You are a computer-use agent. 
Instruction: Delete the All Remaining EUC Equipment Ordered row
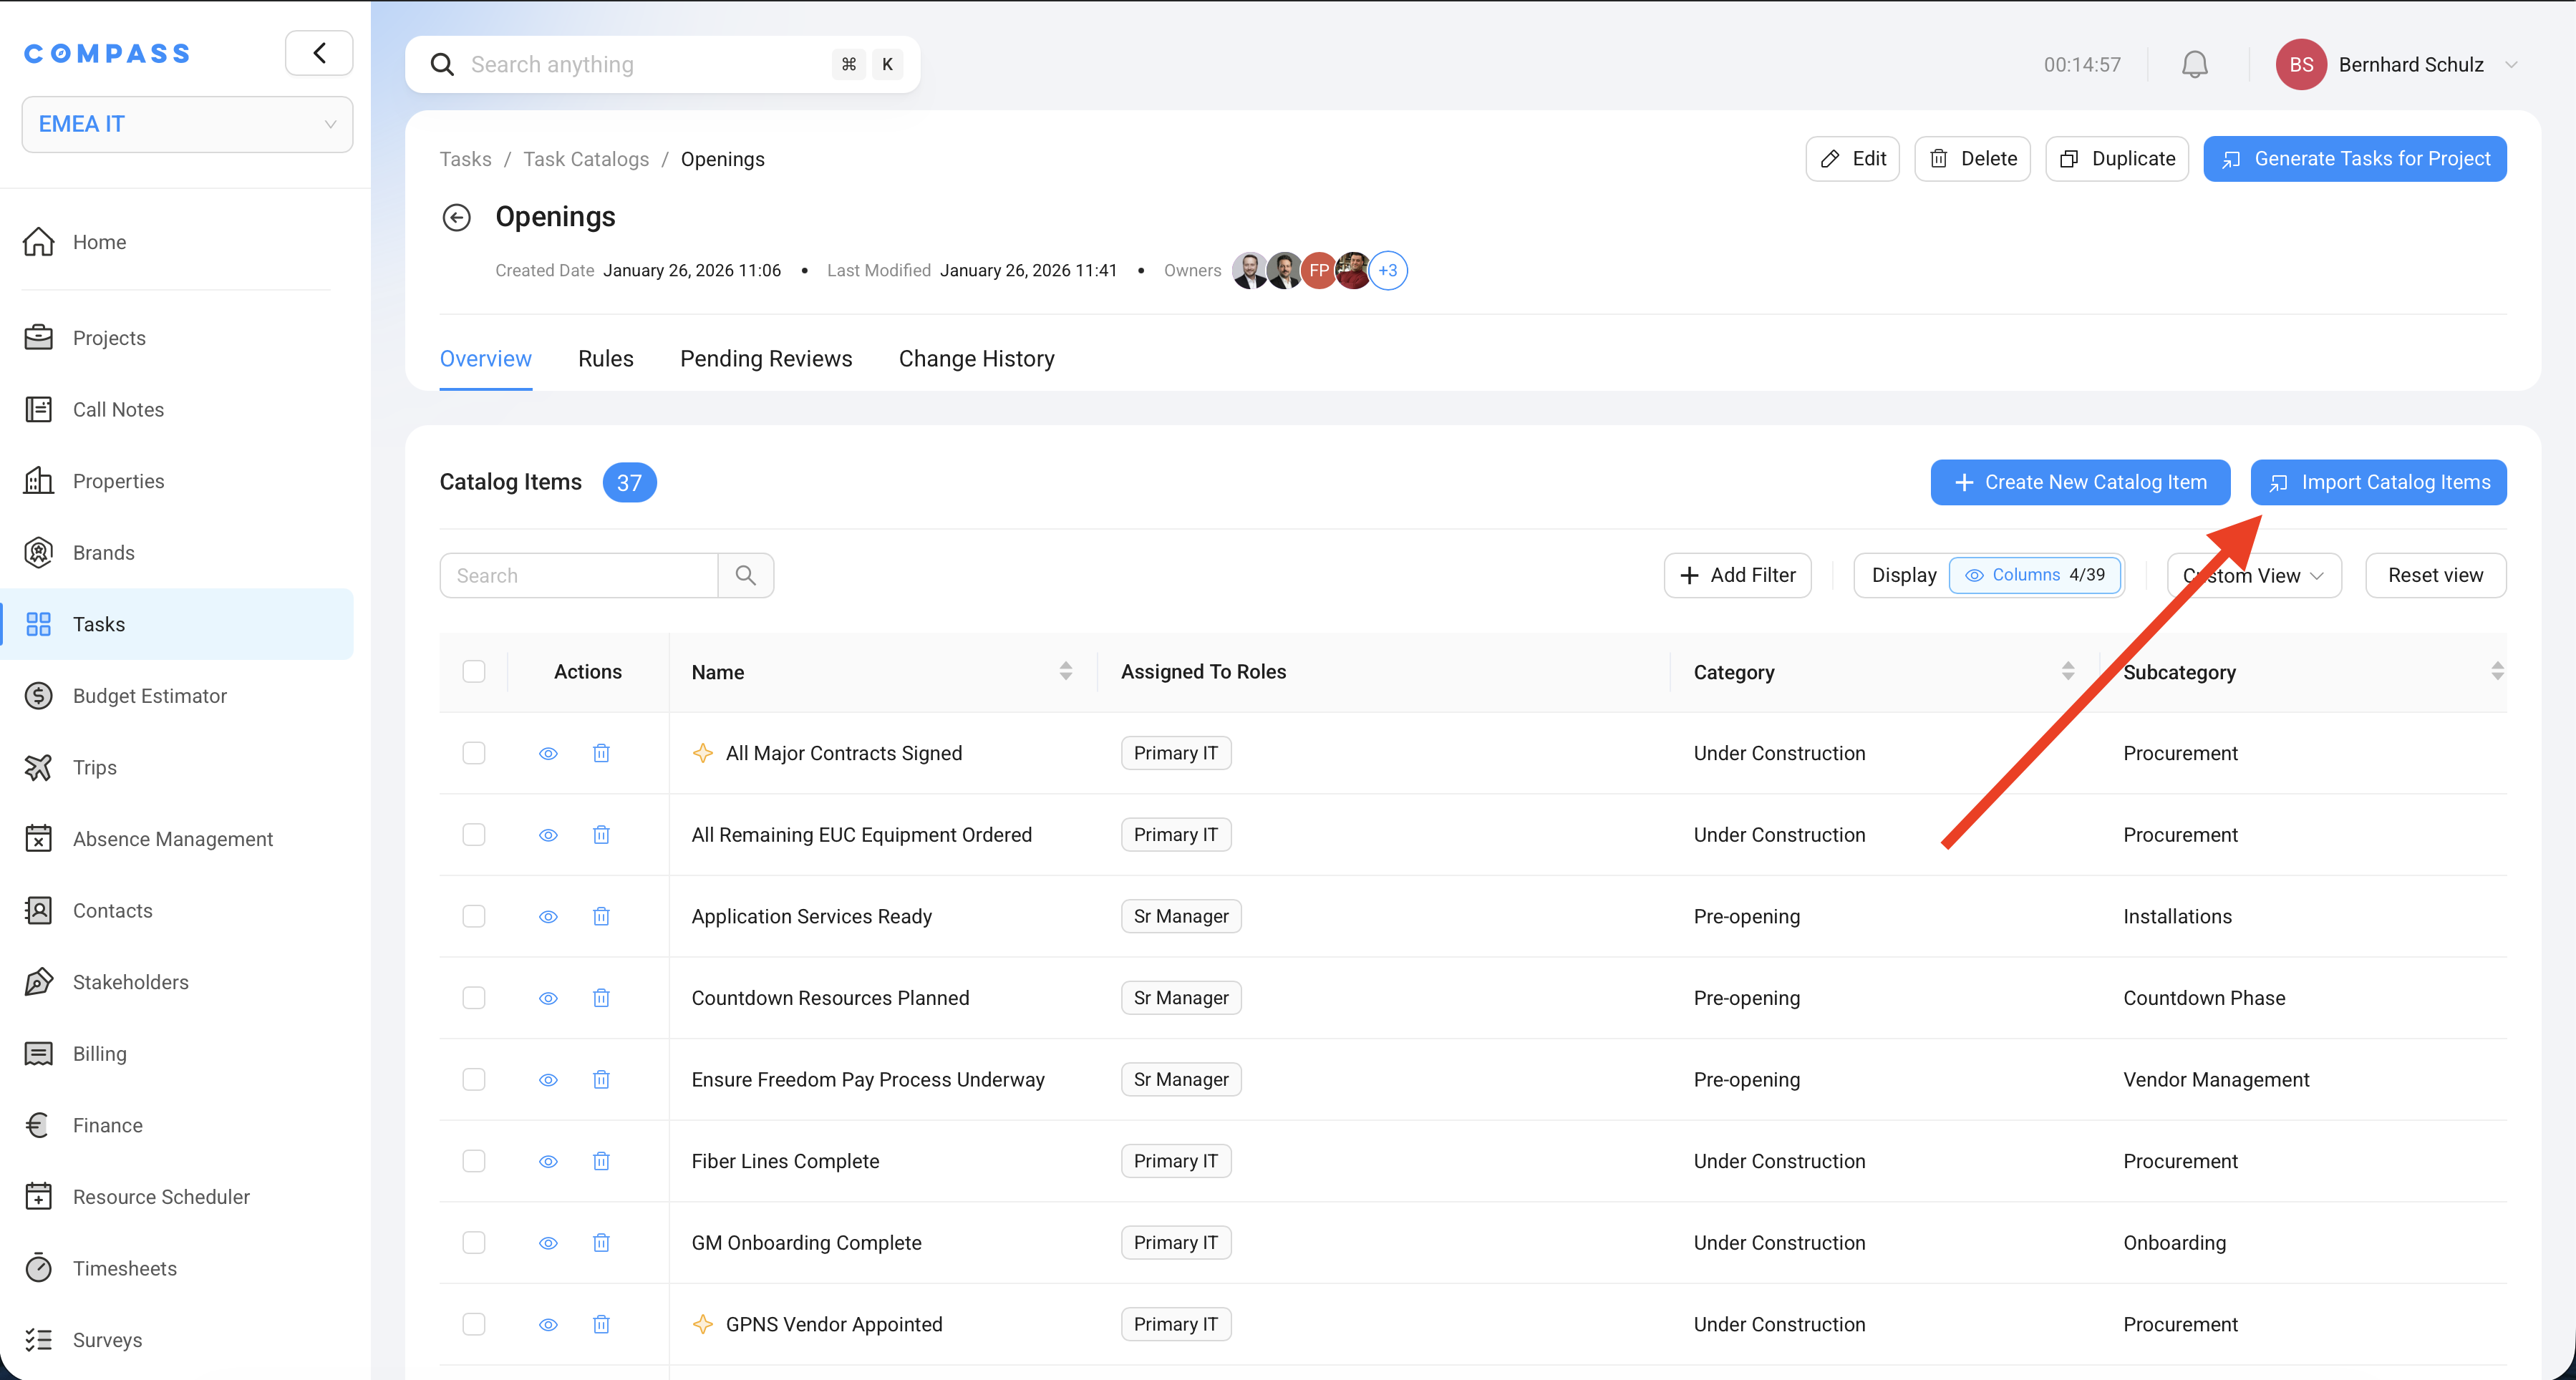[601, 835]
